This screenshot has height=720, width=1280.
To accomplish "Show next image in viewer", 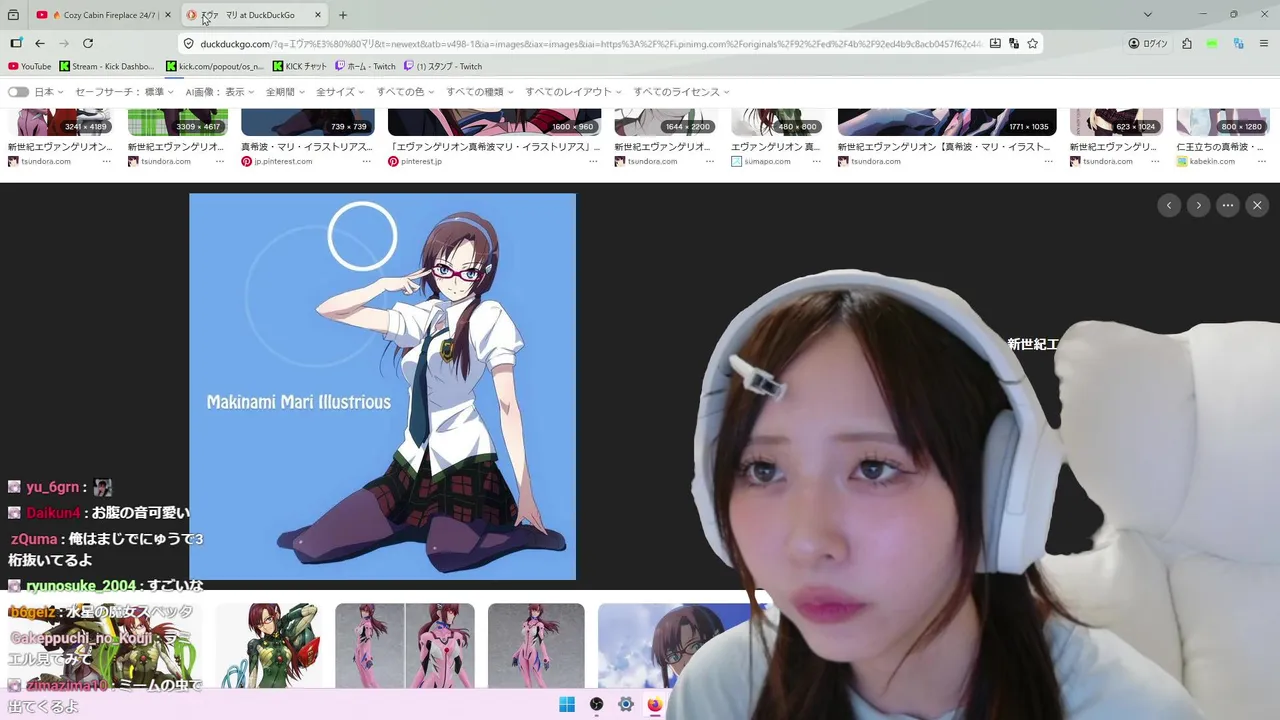I will 1198,205.
